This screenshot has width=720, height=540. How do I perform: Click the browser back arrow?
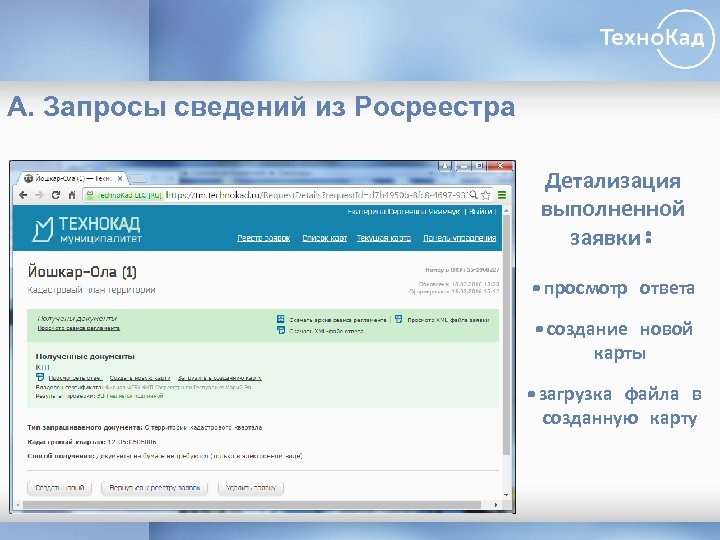(23, 195)
